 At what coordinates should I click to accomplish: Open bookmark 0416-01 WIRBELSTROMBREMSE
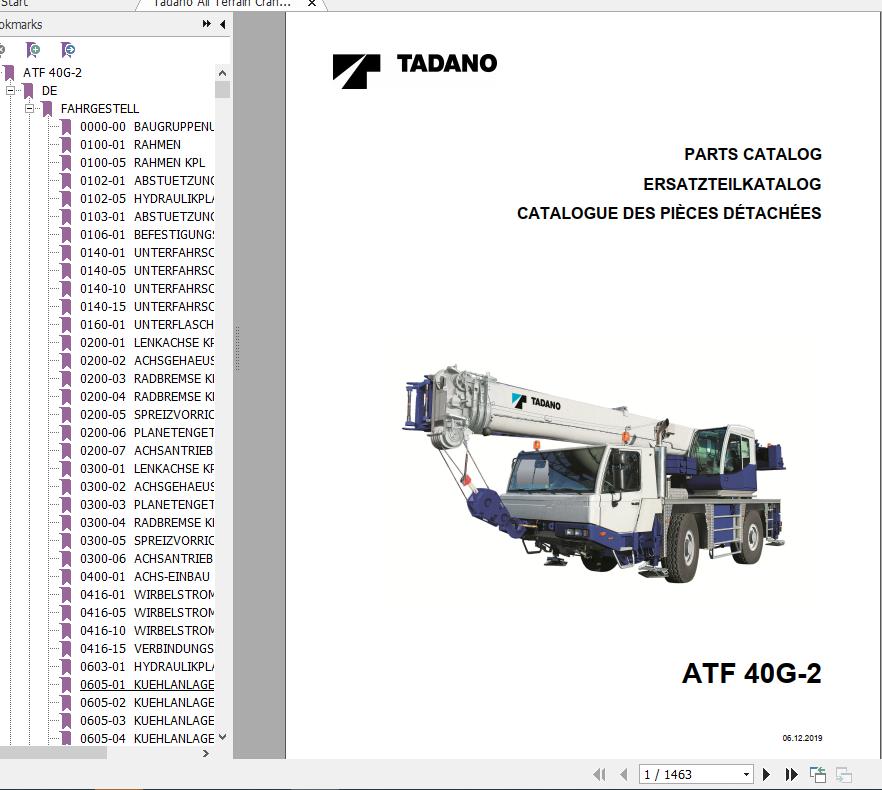point(146,595)
